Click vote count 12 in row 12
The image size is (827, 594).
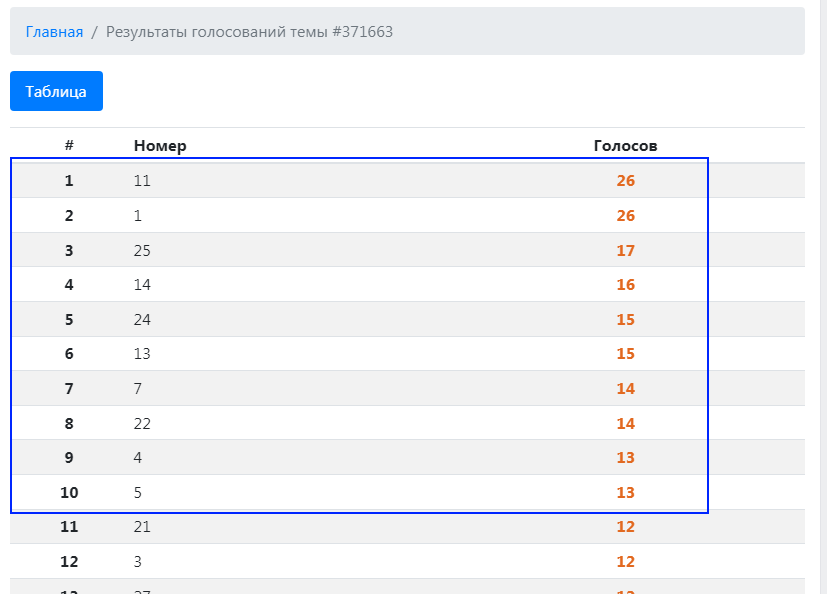click(626, 562)
